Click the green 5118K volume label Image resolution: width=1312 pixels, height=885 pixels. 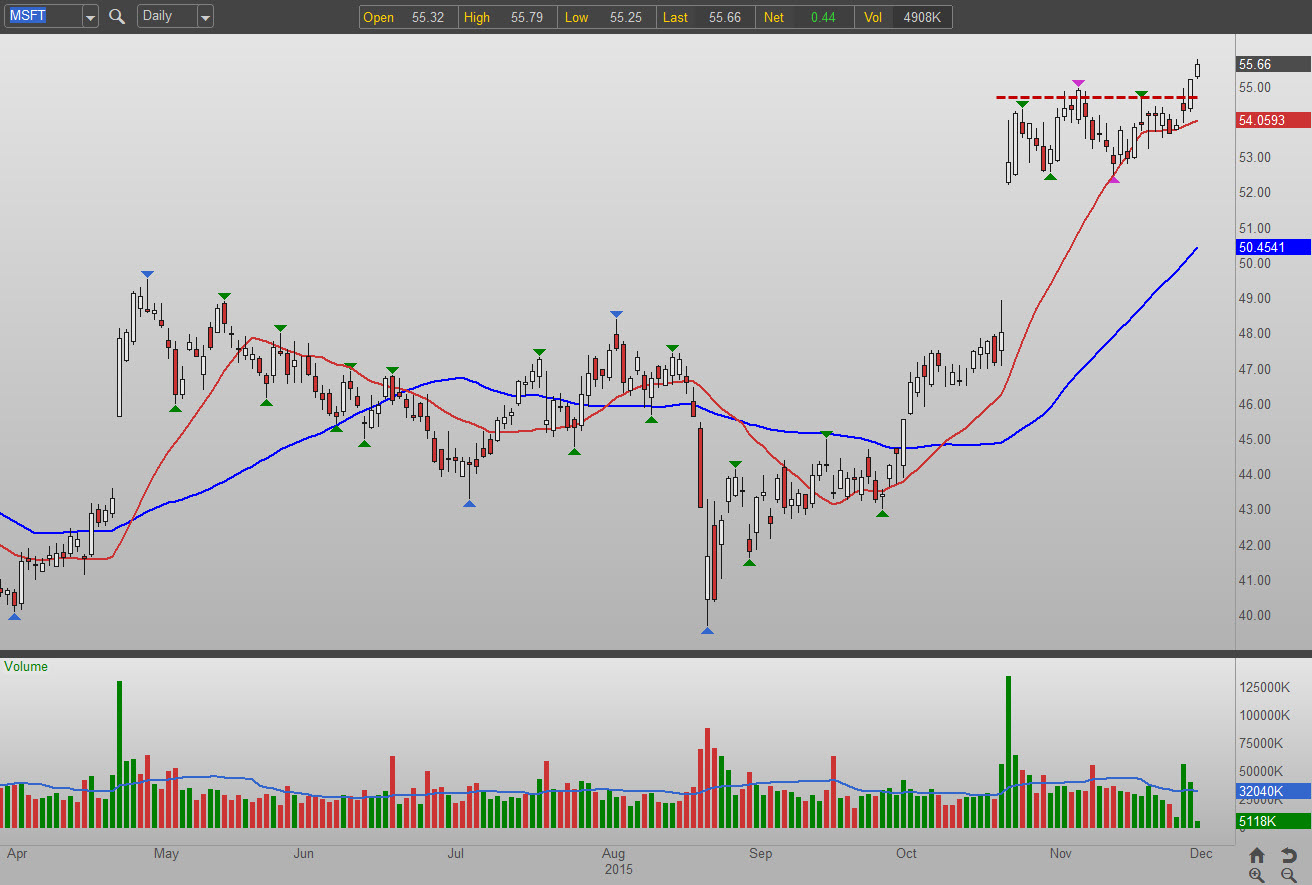point(1273,822)
